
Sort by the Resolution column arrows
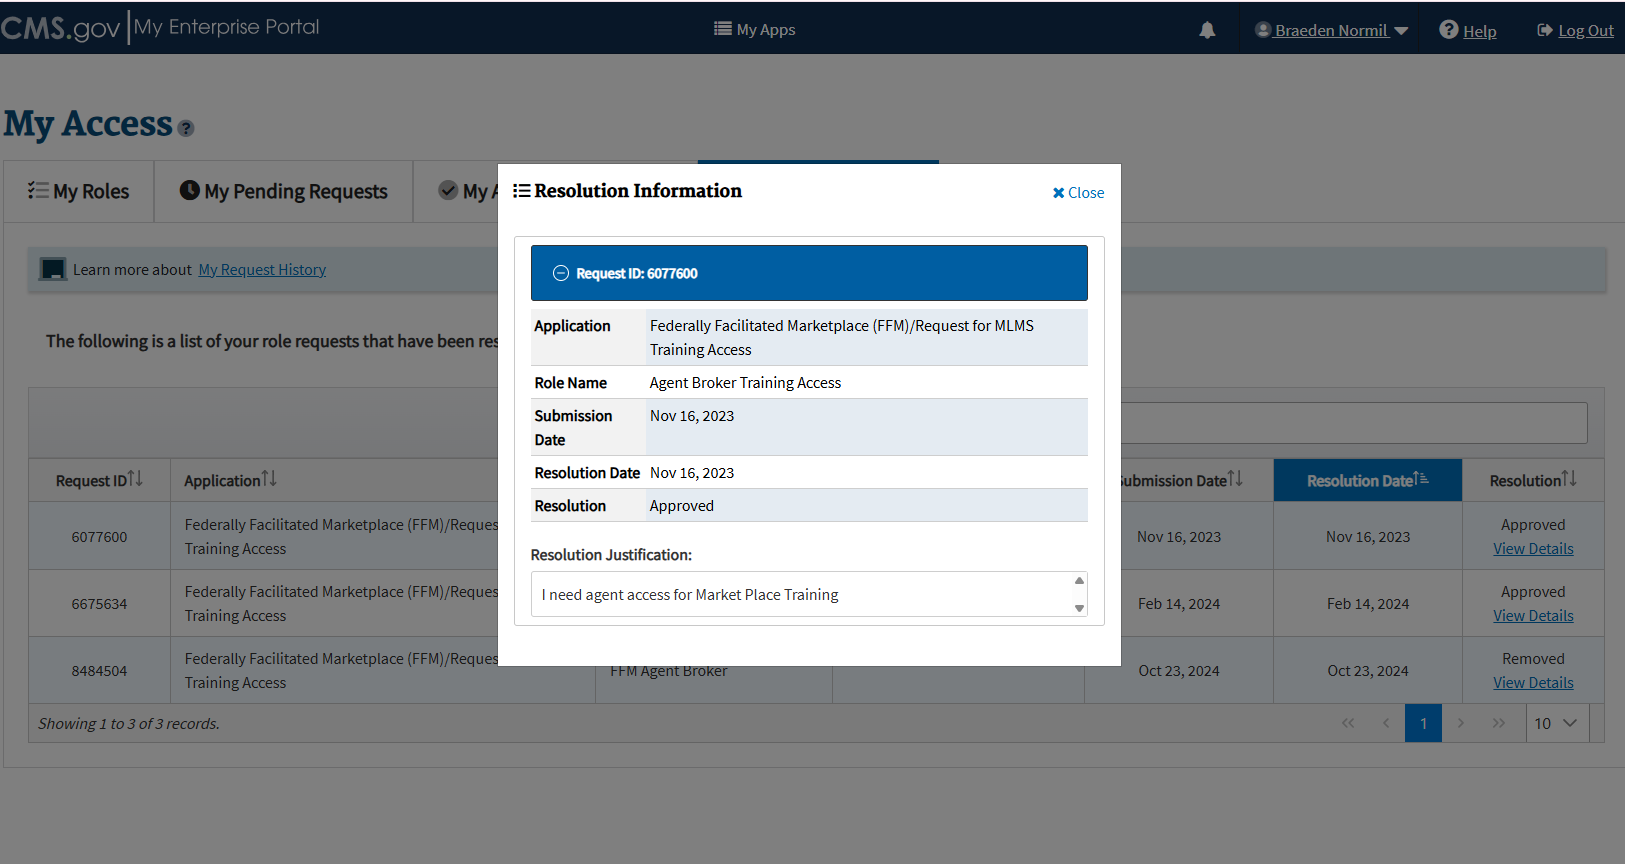[1569, 479]
